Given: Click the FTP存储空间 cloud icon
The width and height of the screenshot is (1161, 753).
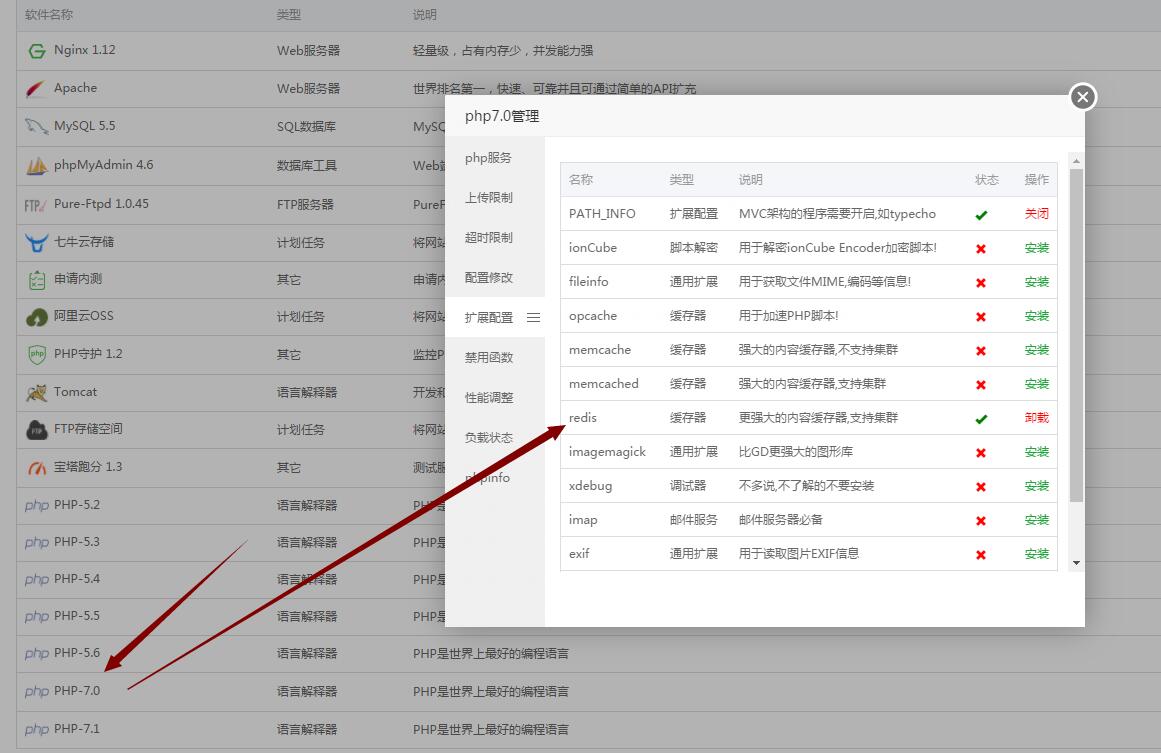Looking at the screenshot, I should [x=36, y=430].
